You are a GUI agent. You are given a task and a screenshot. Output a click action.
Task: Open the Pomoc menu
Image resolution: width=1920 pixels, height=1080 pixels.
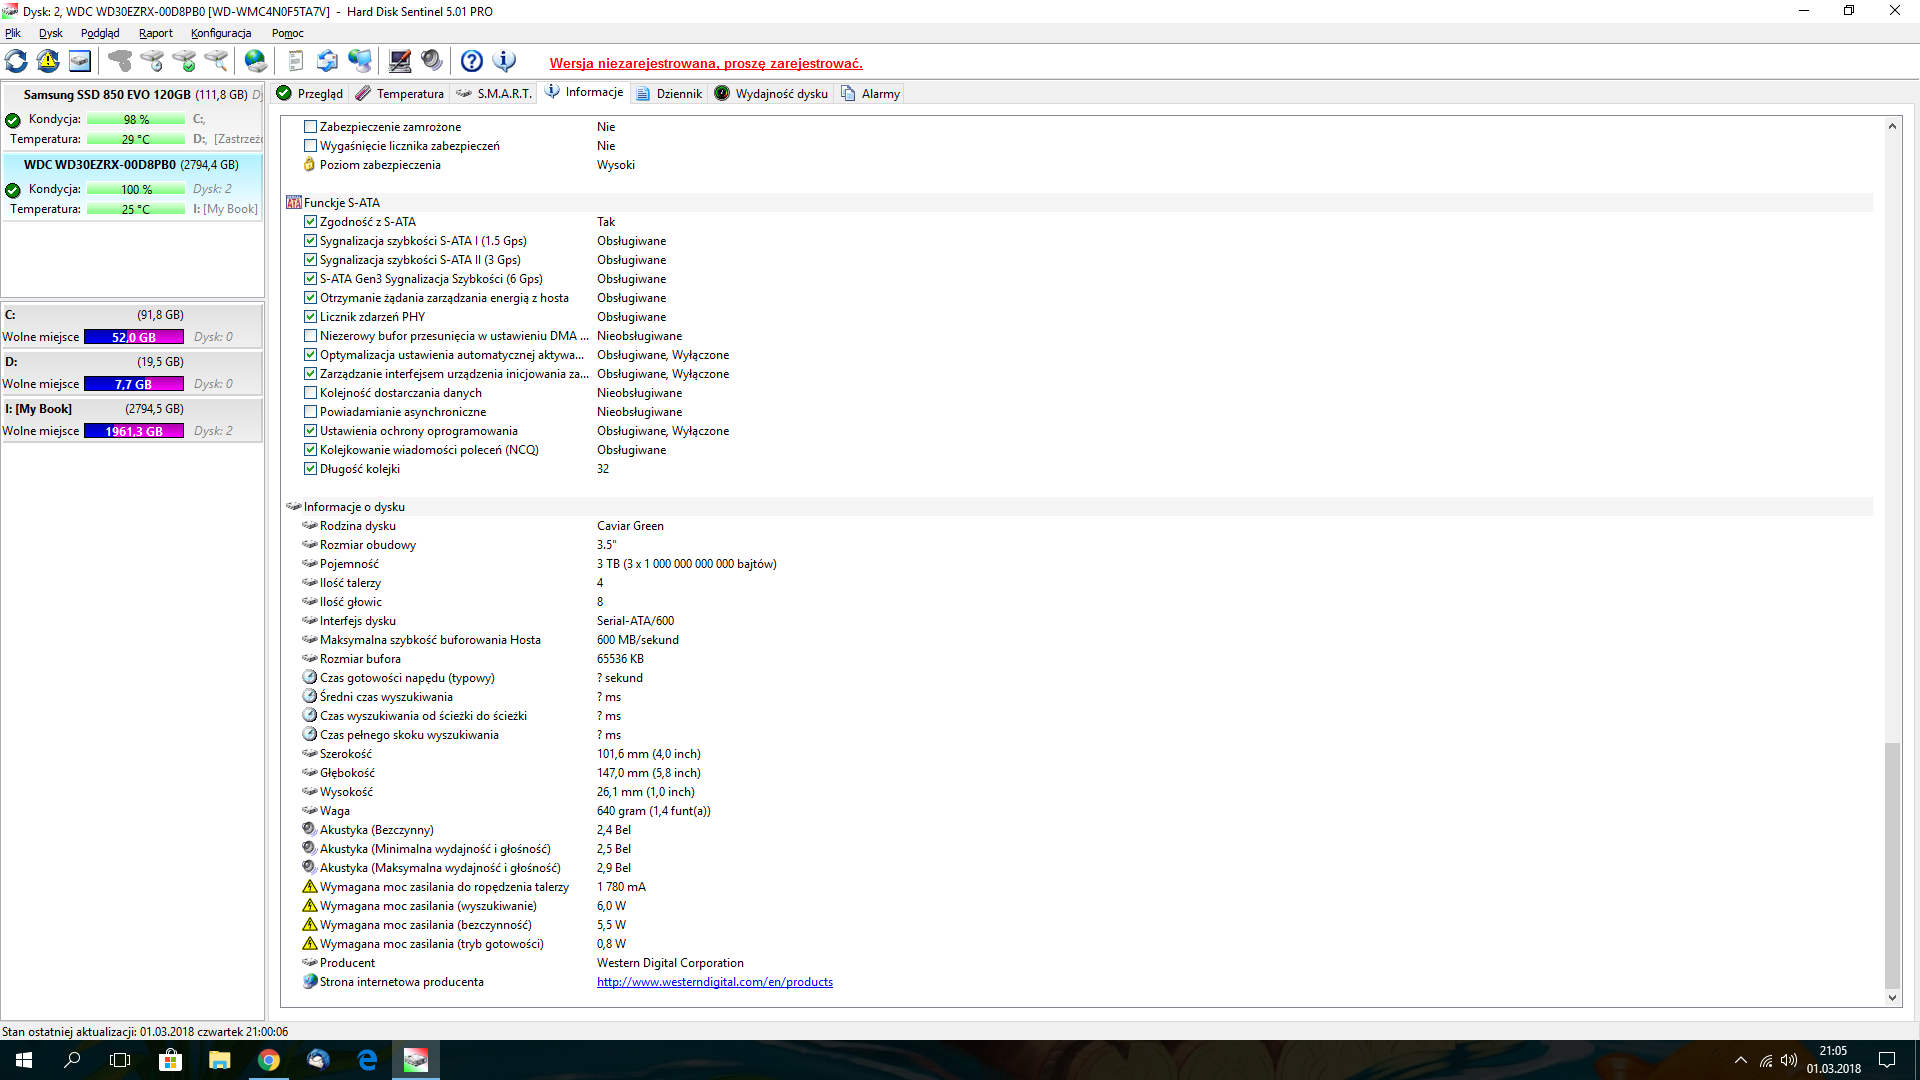tap(288, 33)
